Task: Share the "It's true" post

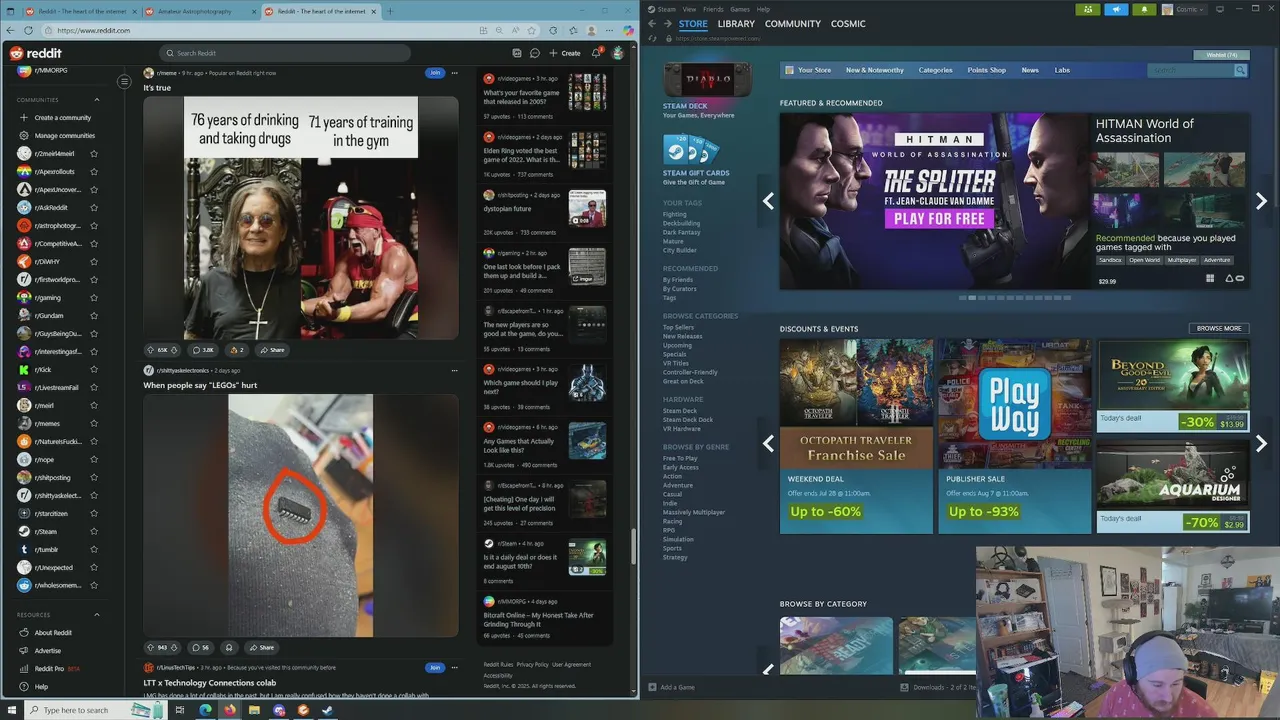Action: [x=272, y=350]
